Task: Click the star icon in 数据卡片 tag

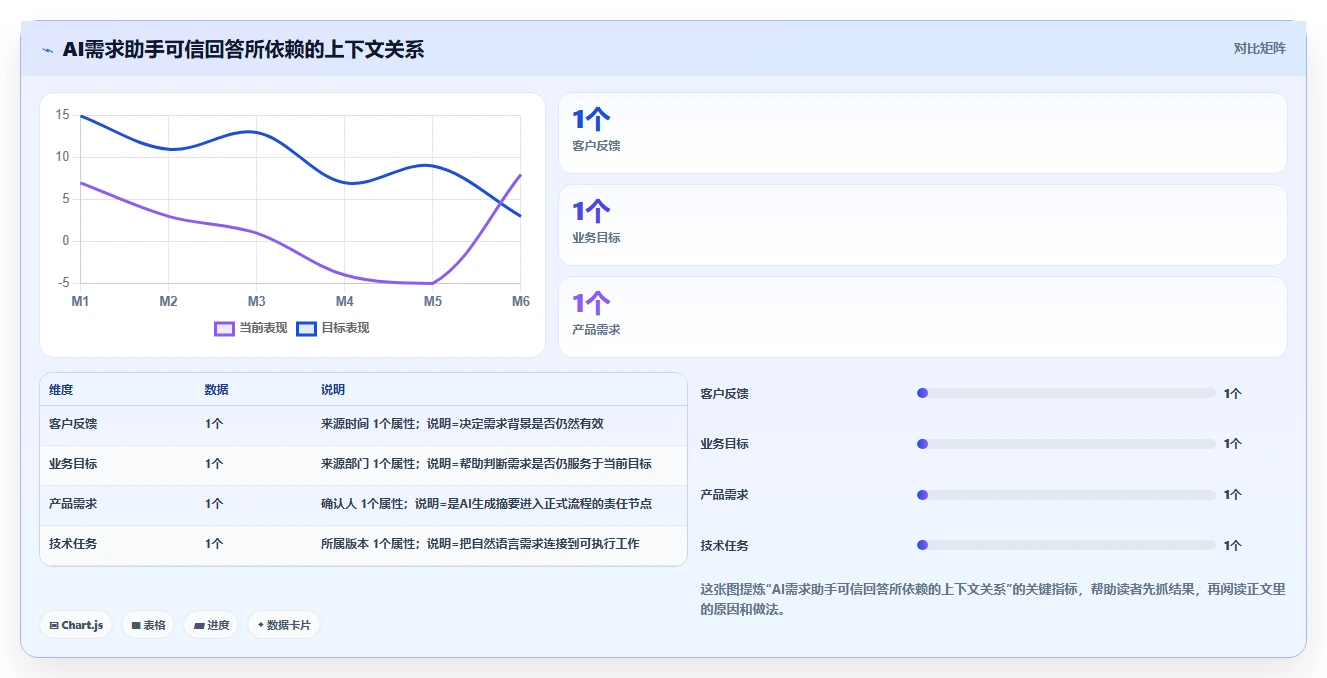Action: coord(260,625)
